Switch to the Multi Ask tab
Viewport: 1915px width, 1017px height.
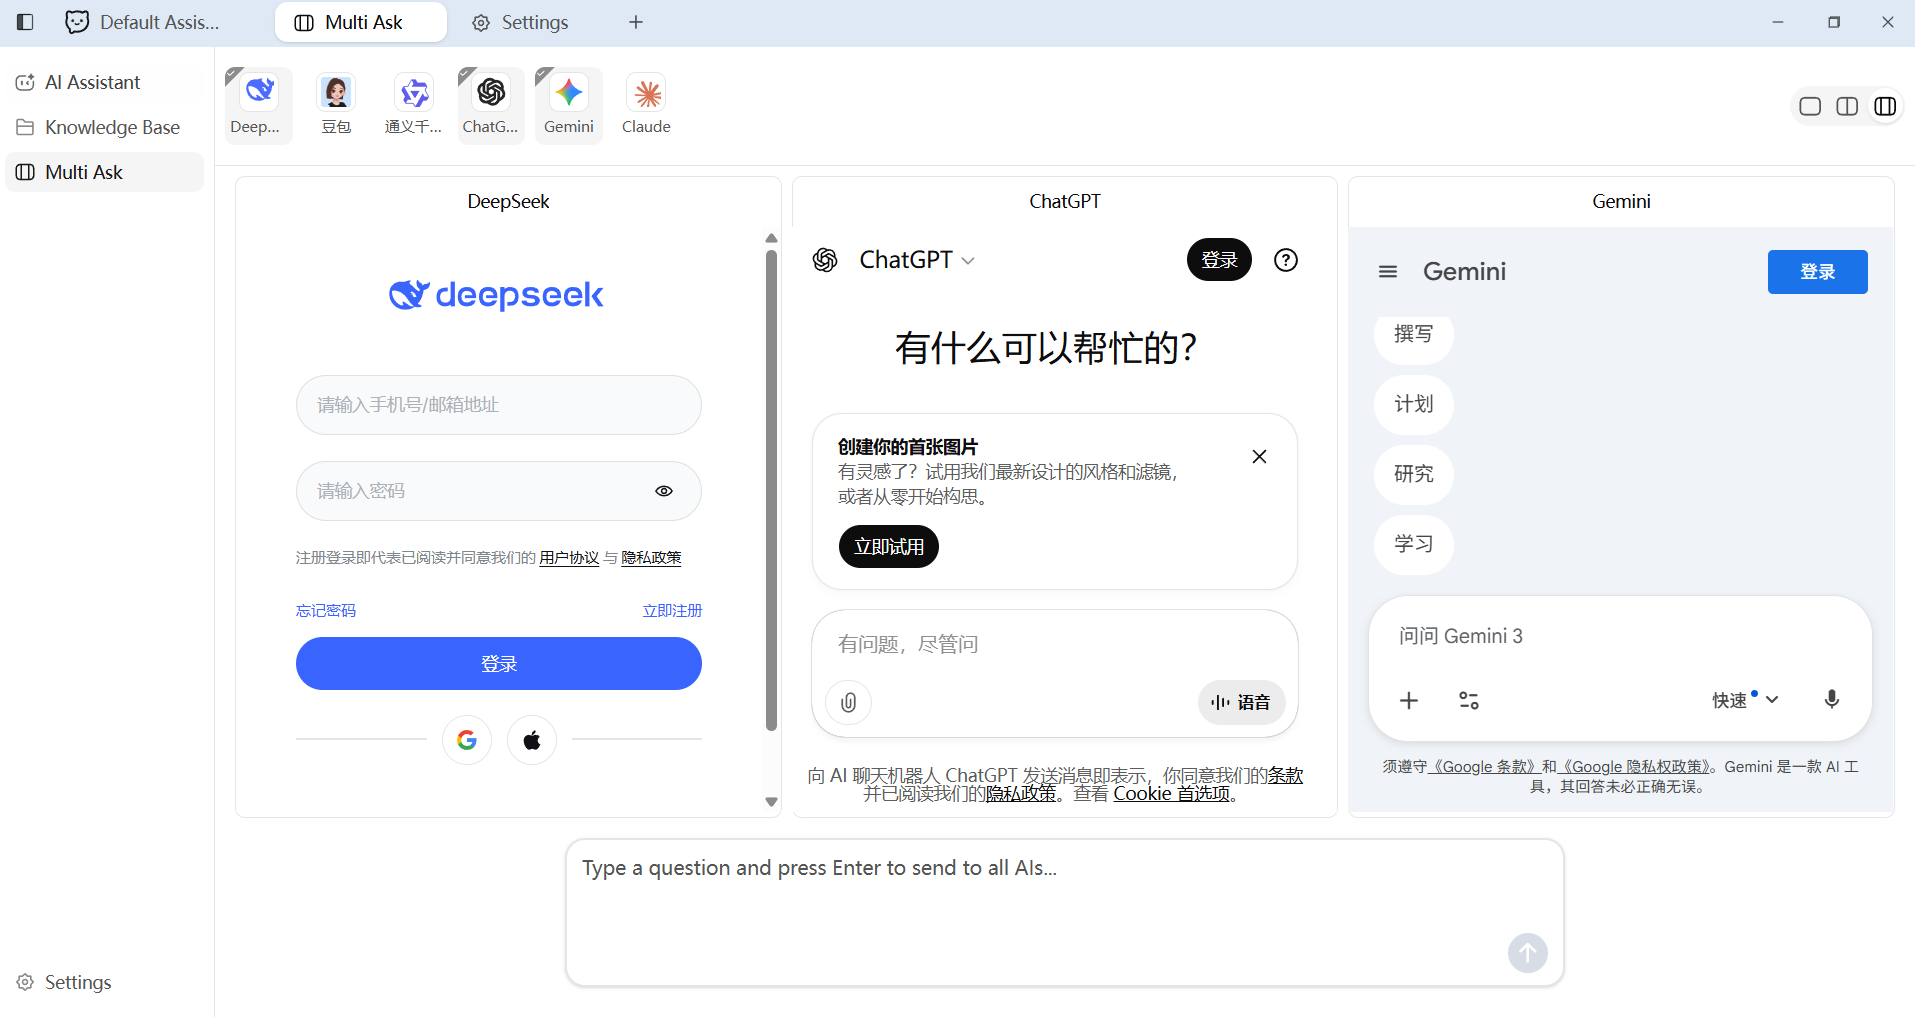click(360, 22)
